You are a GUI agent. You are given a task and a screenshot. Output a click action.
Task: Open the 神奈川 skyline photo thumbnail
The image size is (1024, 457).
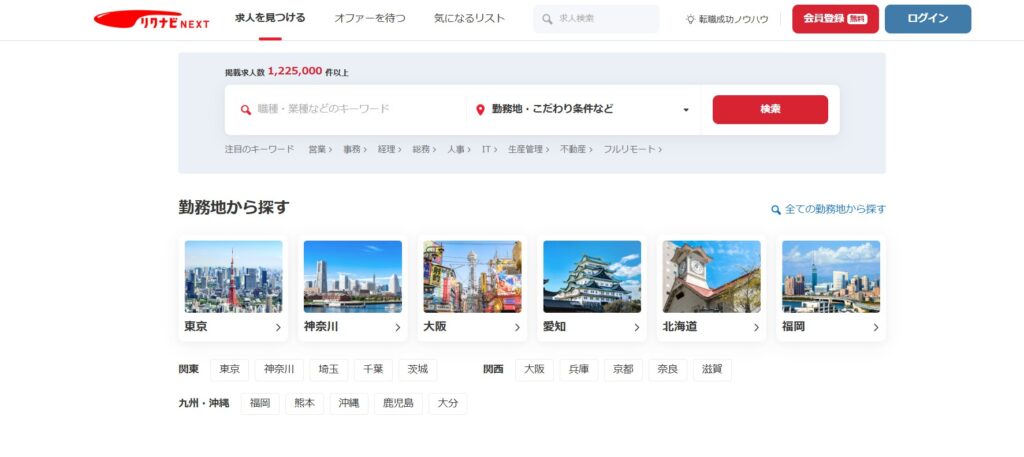353,277
